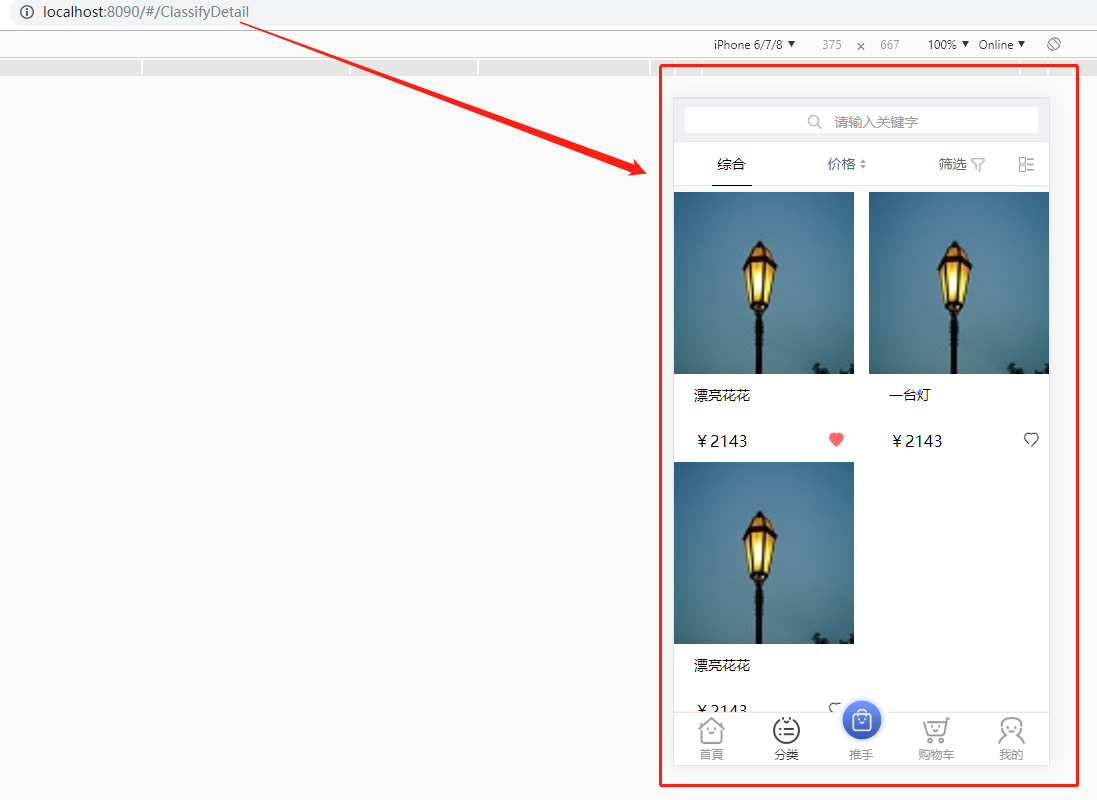This screenshot has height=800, width=1097.
Task: Click the magnifier search icon
Action: tap(814, 122)
